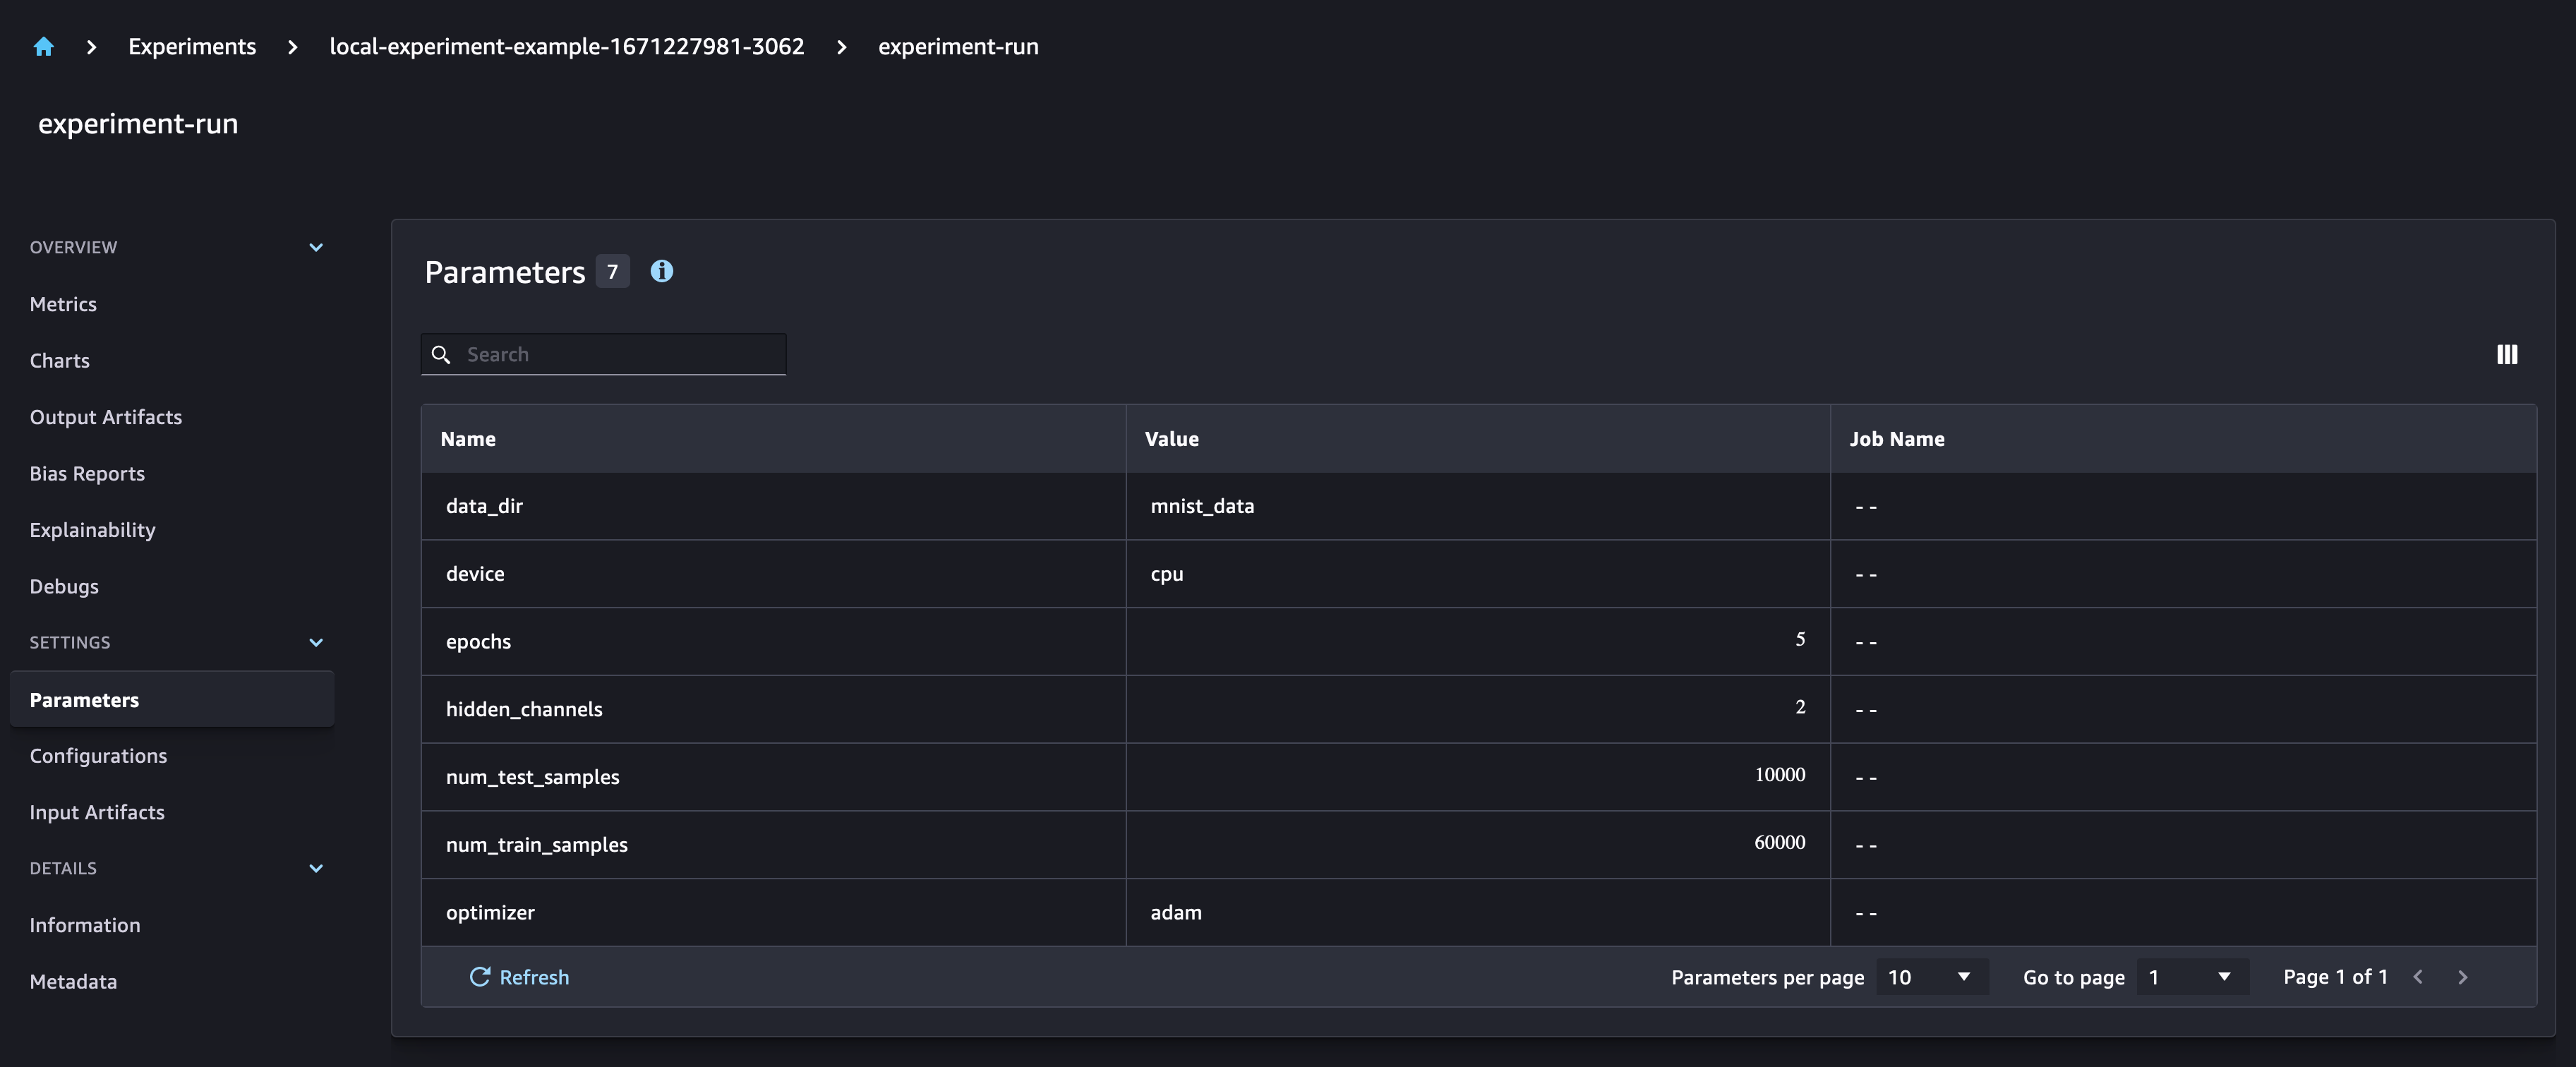Open Input Artifacts in sidebar
The width and height of the screenshot is (2576, 1067).
click(97, 812)
